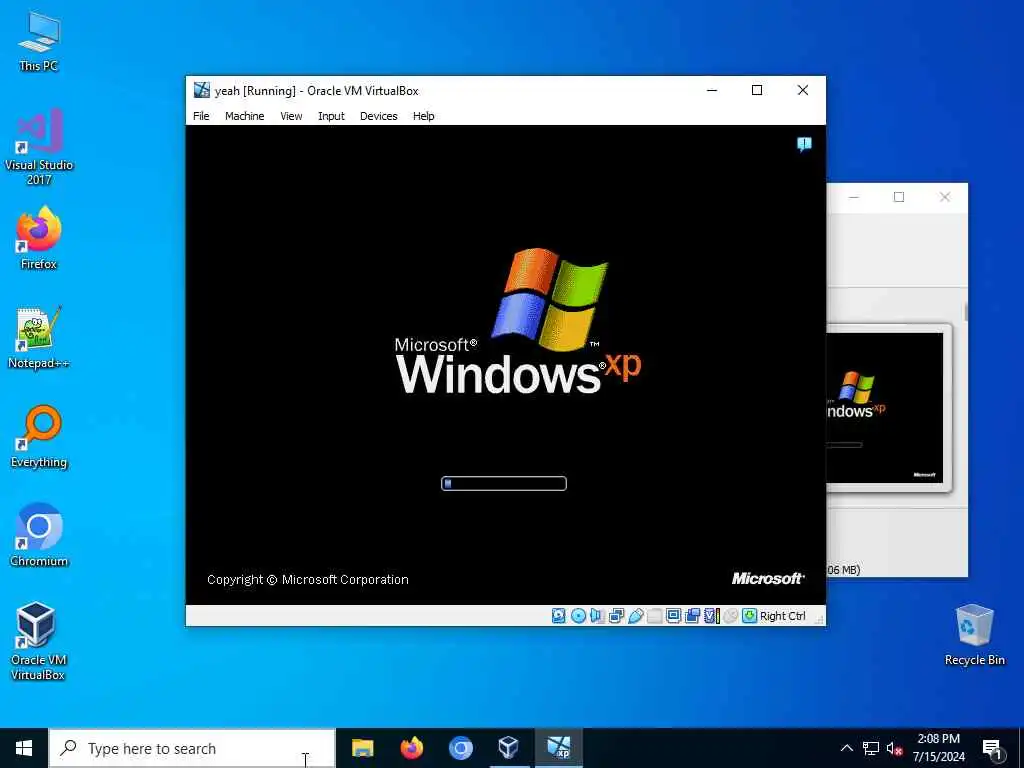Open the Windows Start menu
The height and width of the screenshot is (768, 1024).
[24, 748]
